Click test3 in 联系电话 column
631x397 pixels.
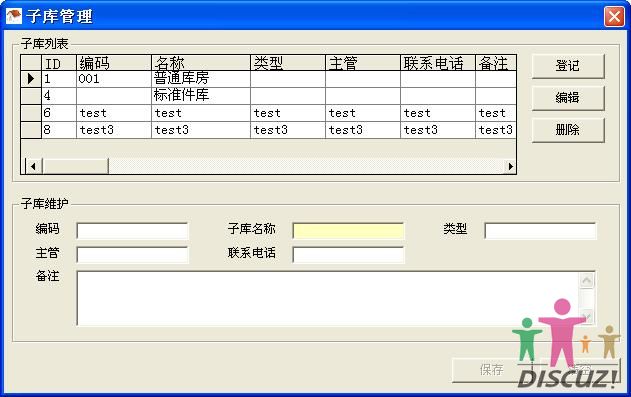click(x=438, y=130)
